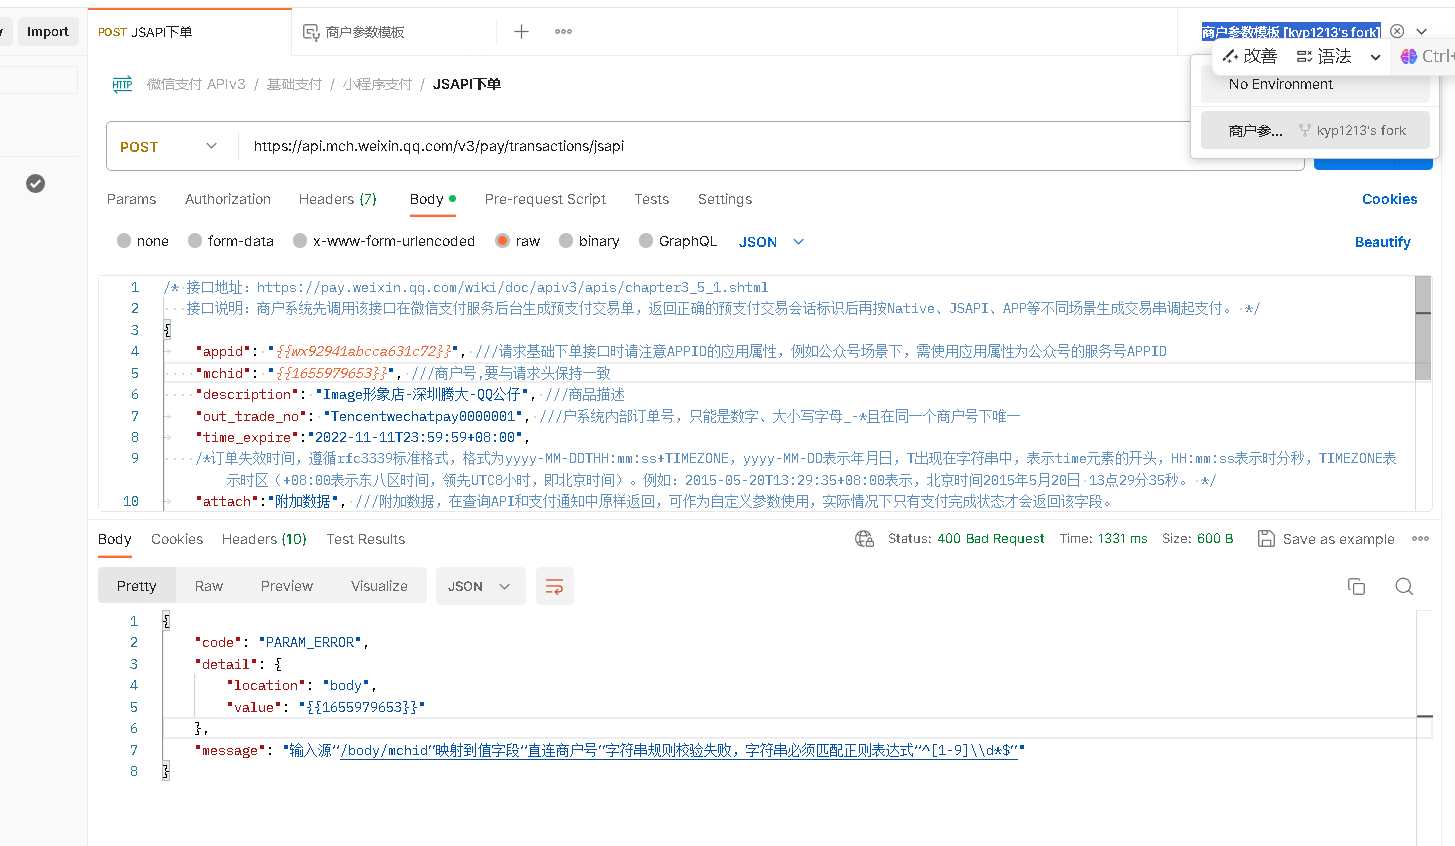Screen dimensions: 1455x846
Task: Open the Test Results tab
Action: click(x=366, y=539)
